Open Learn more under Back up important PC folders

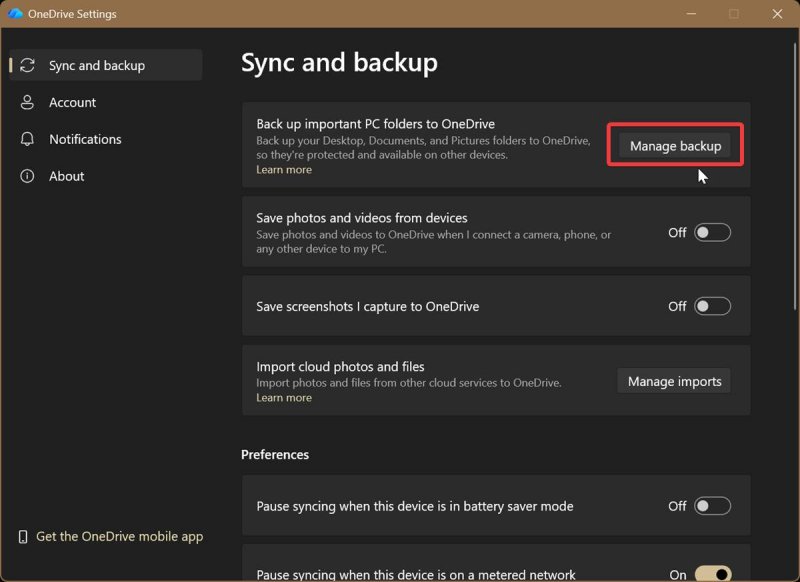pyautogui.click(x=284, y=170)
